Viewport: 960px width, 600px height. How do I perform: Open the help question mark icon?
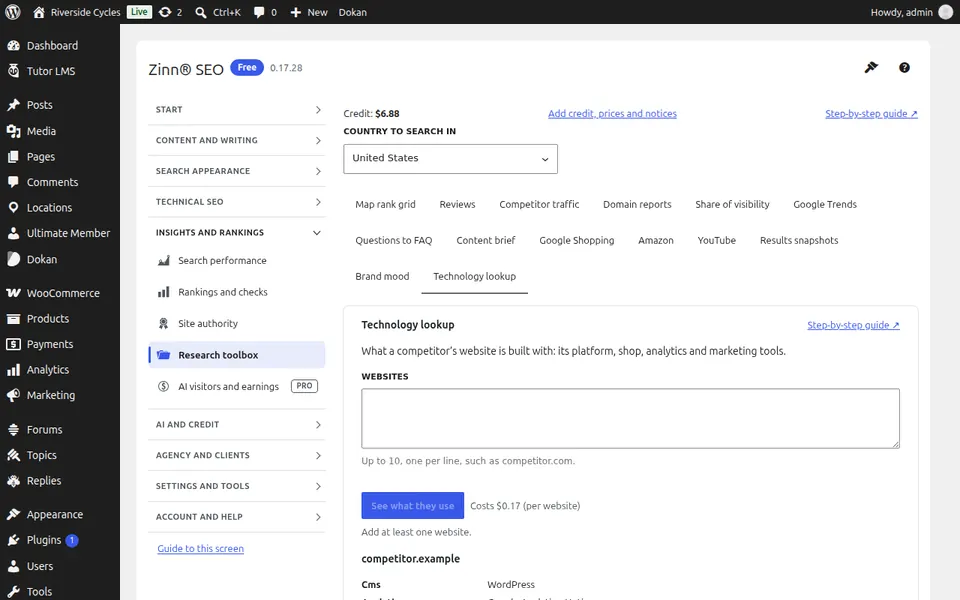[904, 67]
